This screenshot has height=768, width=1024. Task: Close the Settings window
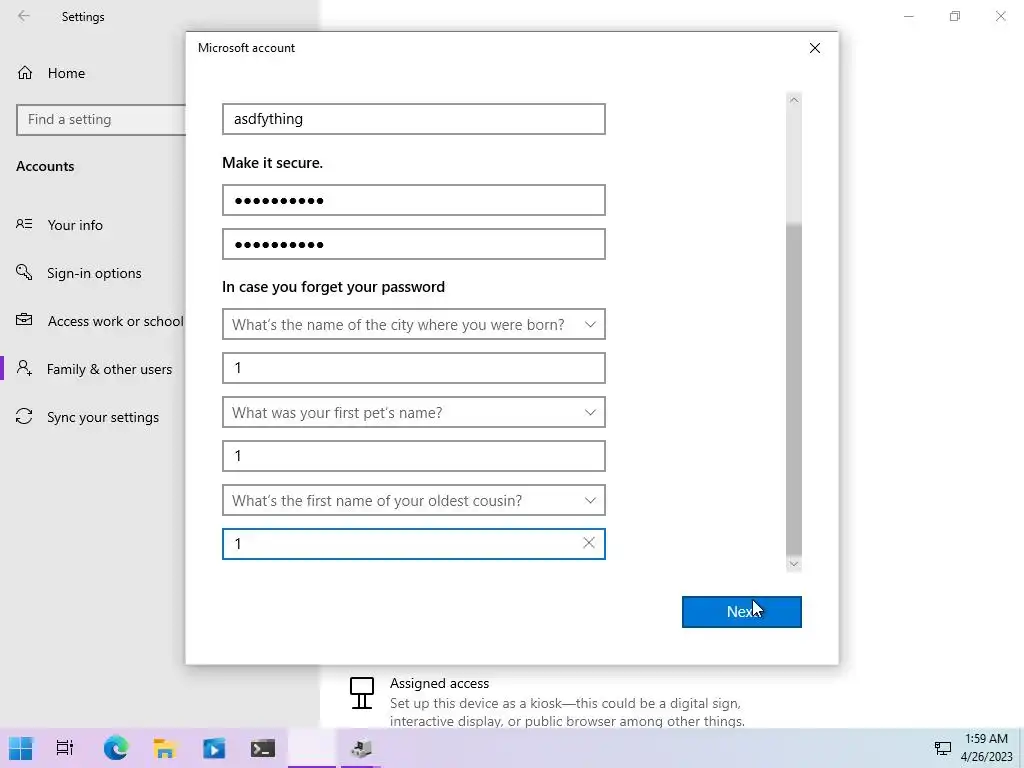click(x=1000, y=16)
